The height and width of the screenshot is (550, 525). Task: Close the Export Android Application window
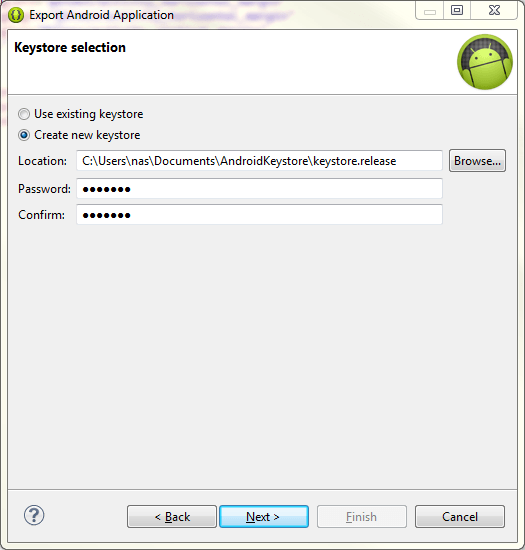[494, 10]
